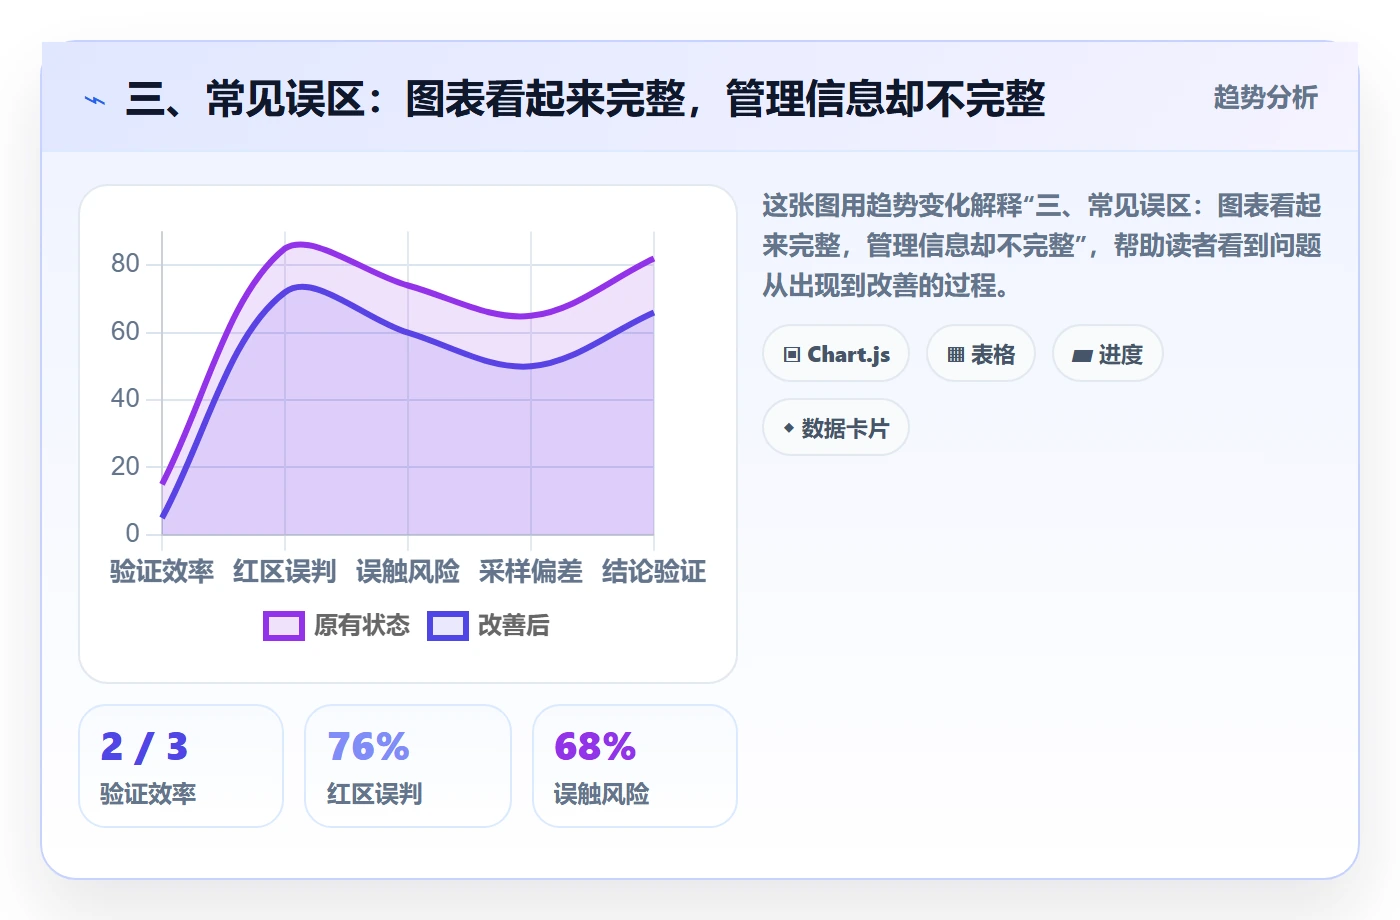1400x920 pixels.
Task: Toggle the 改善后 legend swatch
Action: pyautogui.click(x=448, y=626)
